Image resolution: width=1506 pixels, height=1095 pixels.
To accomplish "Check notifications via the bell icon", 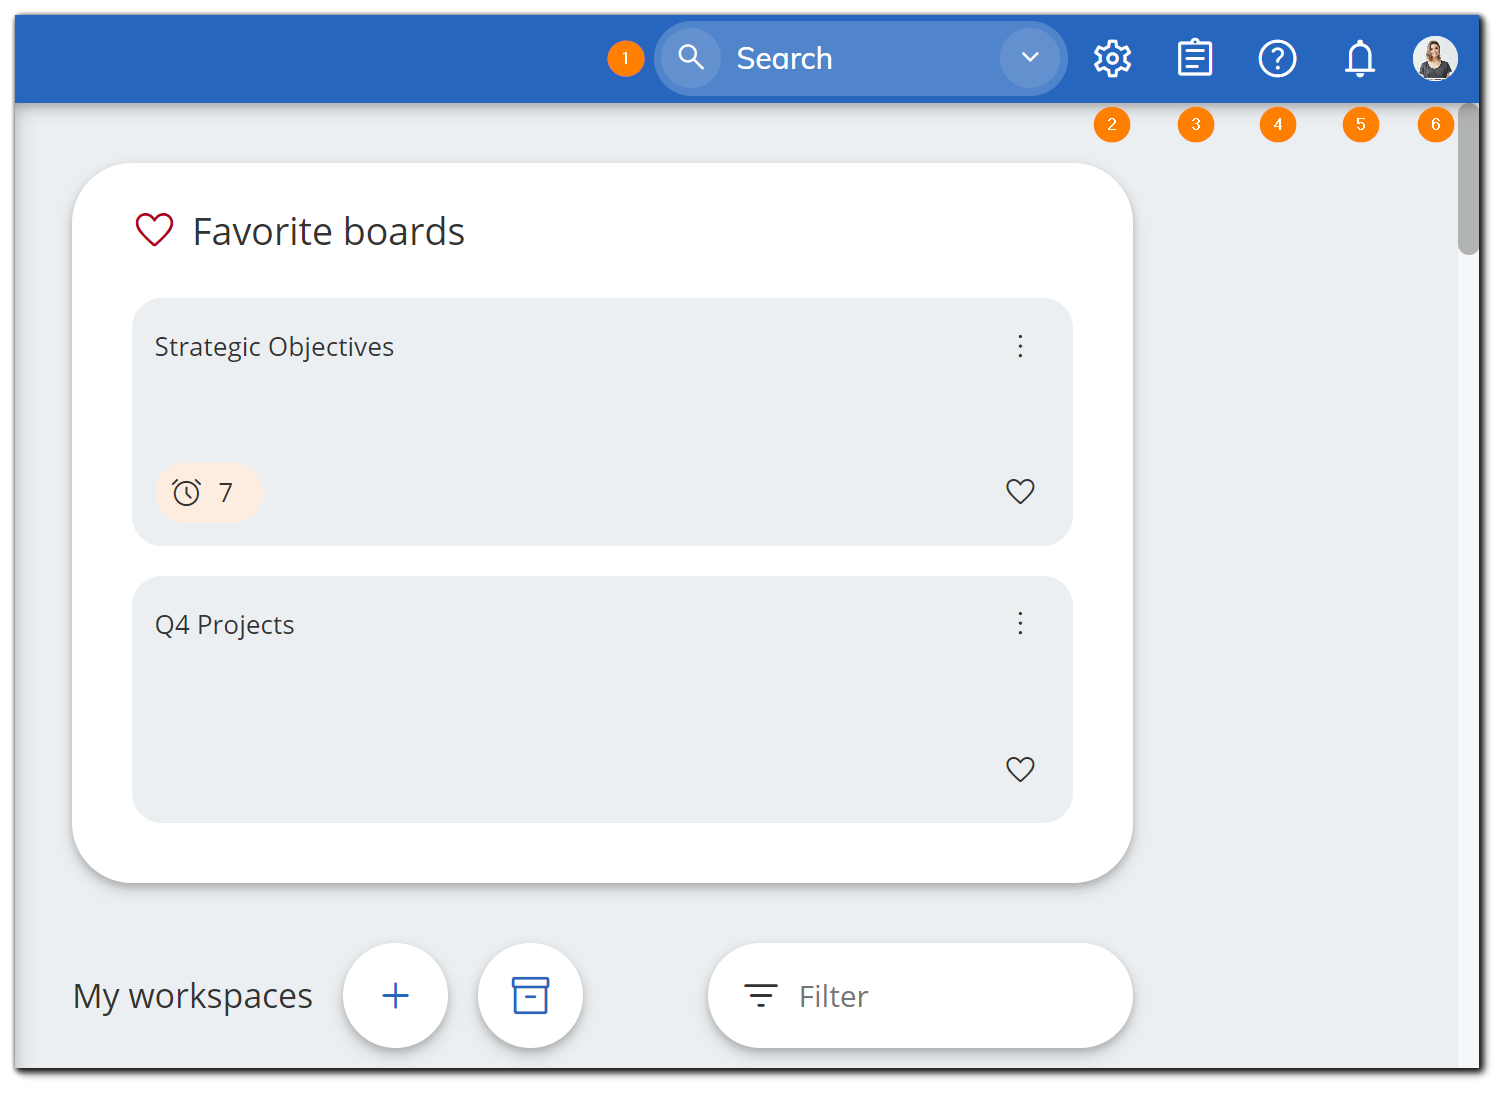I will (x=1361, y=58).
